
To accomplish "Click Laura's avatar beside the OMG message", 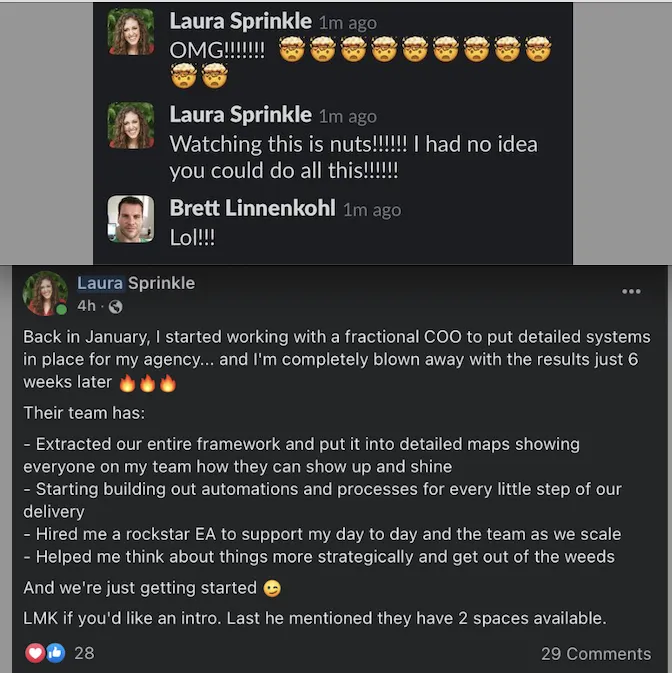I will (131, 32).
